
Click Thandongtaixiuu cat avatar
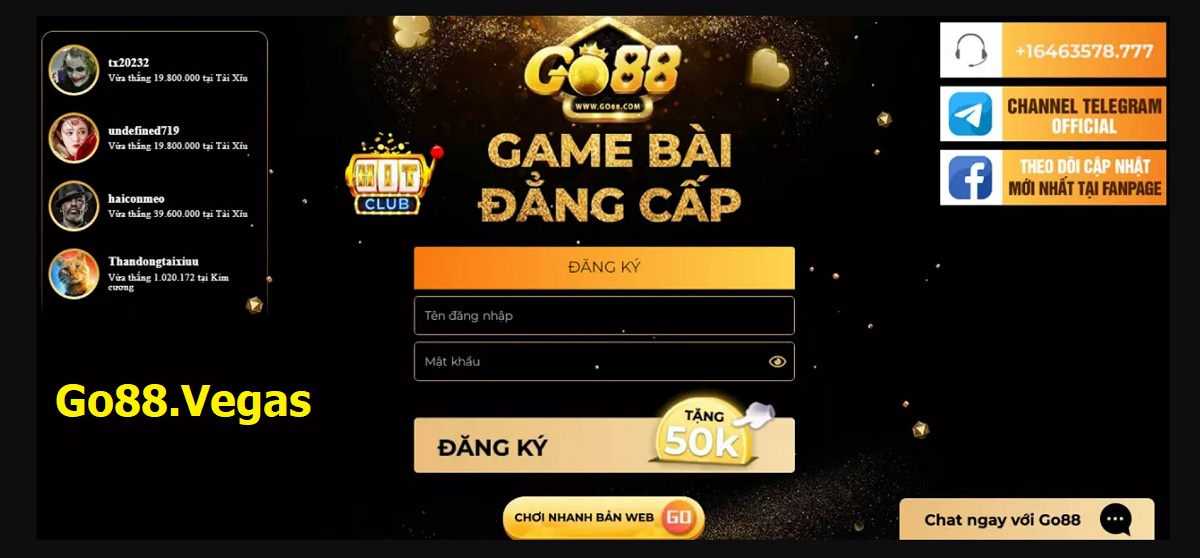point(74,274)
